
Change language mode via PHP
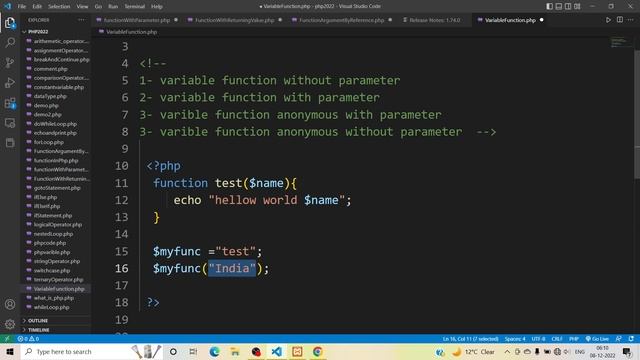point(574,339)
